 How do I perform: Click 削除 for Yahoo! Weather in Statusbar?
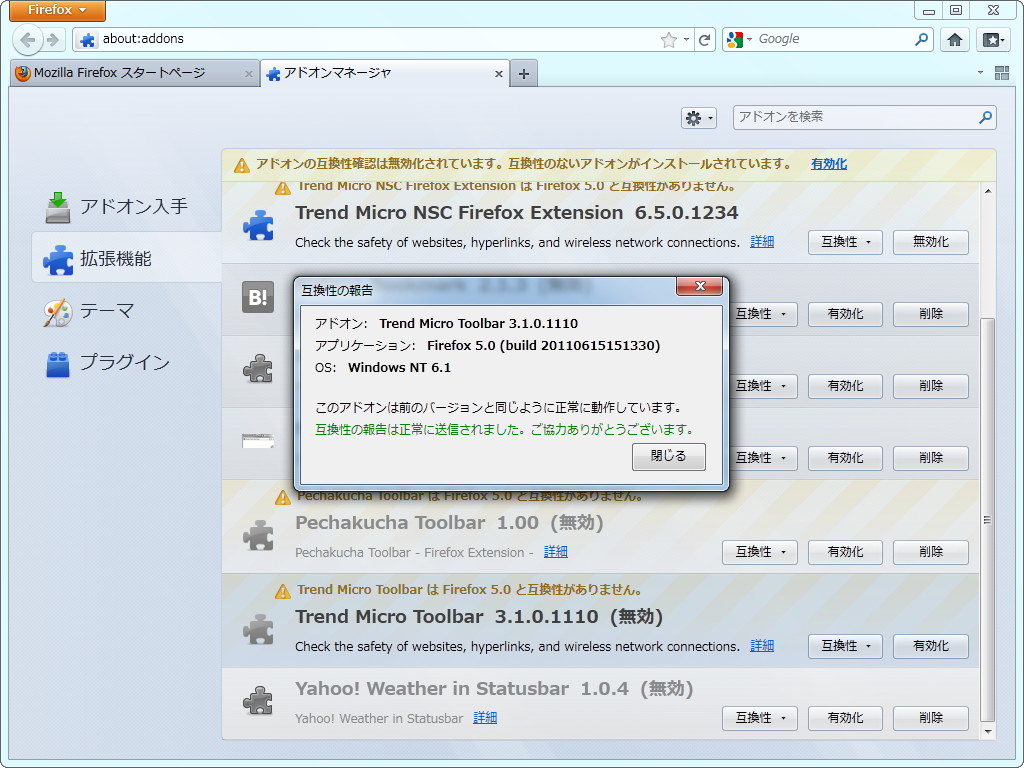tap(930, 718)
